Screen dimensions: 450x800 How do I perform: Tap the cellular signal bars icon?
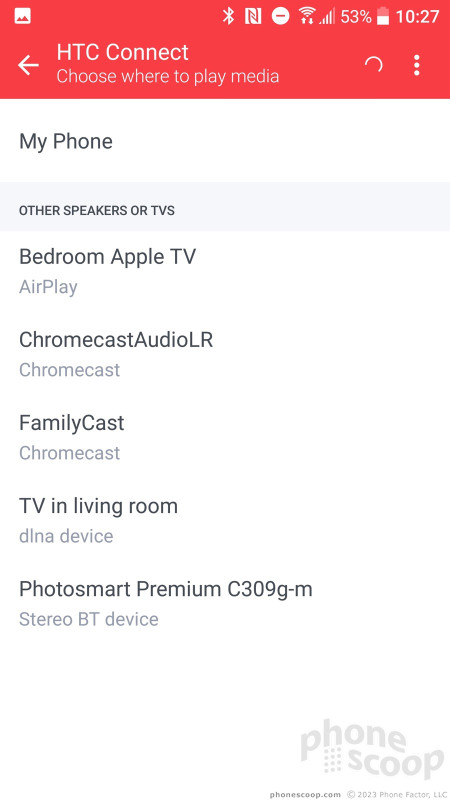327,17
